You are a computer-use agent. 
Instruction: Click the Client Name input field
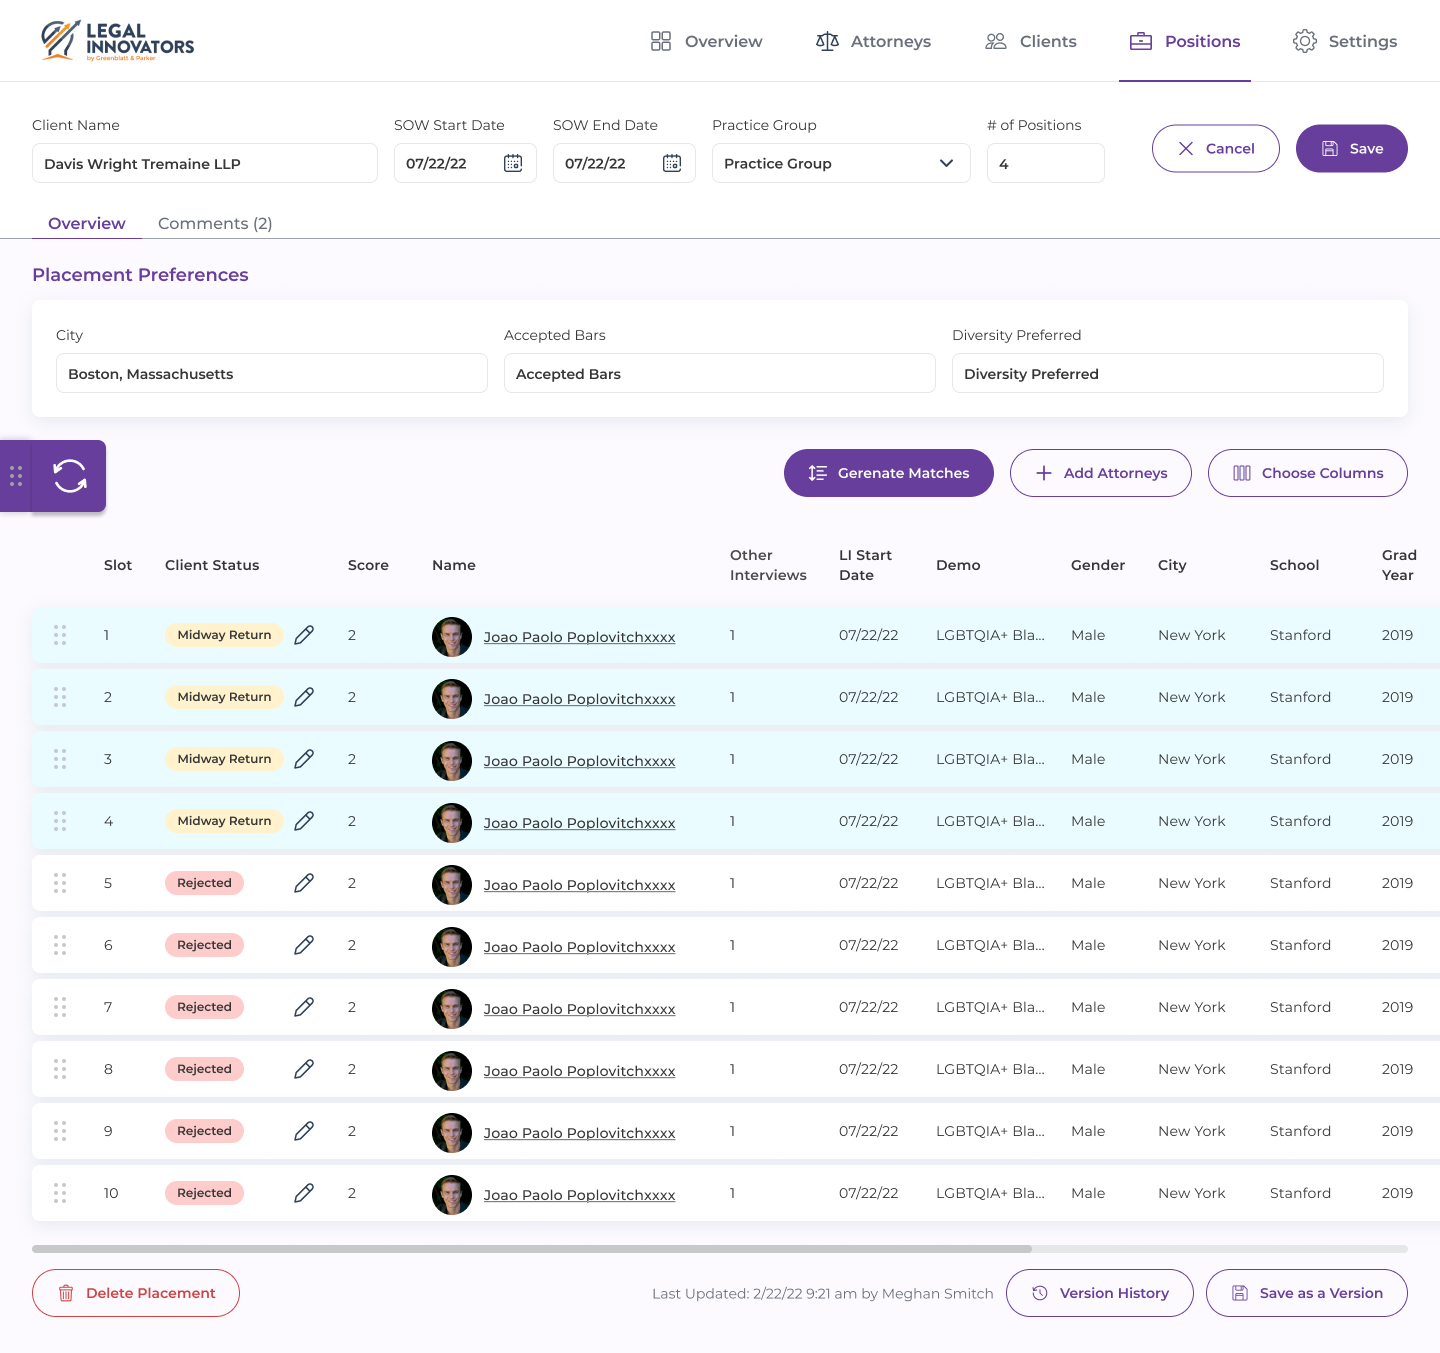(204, 163)
